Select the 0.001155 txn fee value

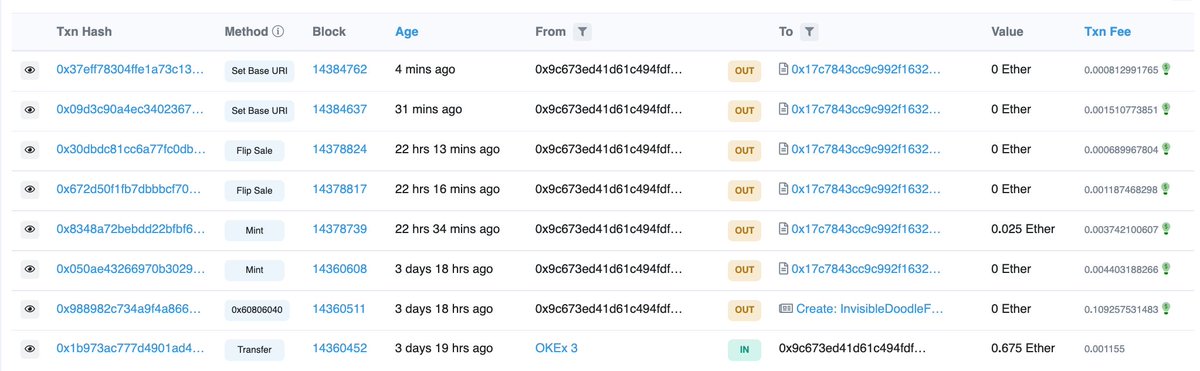click(1104, 350)
